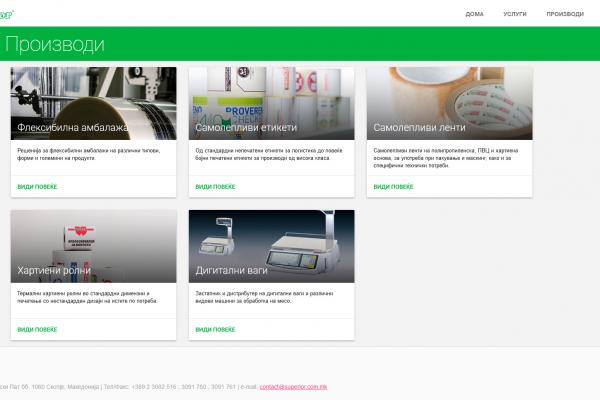Go to the УСЛУГИ menu item

(515, 14)
